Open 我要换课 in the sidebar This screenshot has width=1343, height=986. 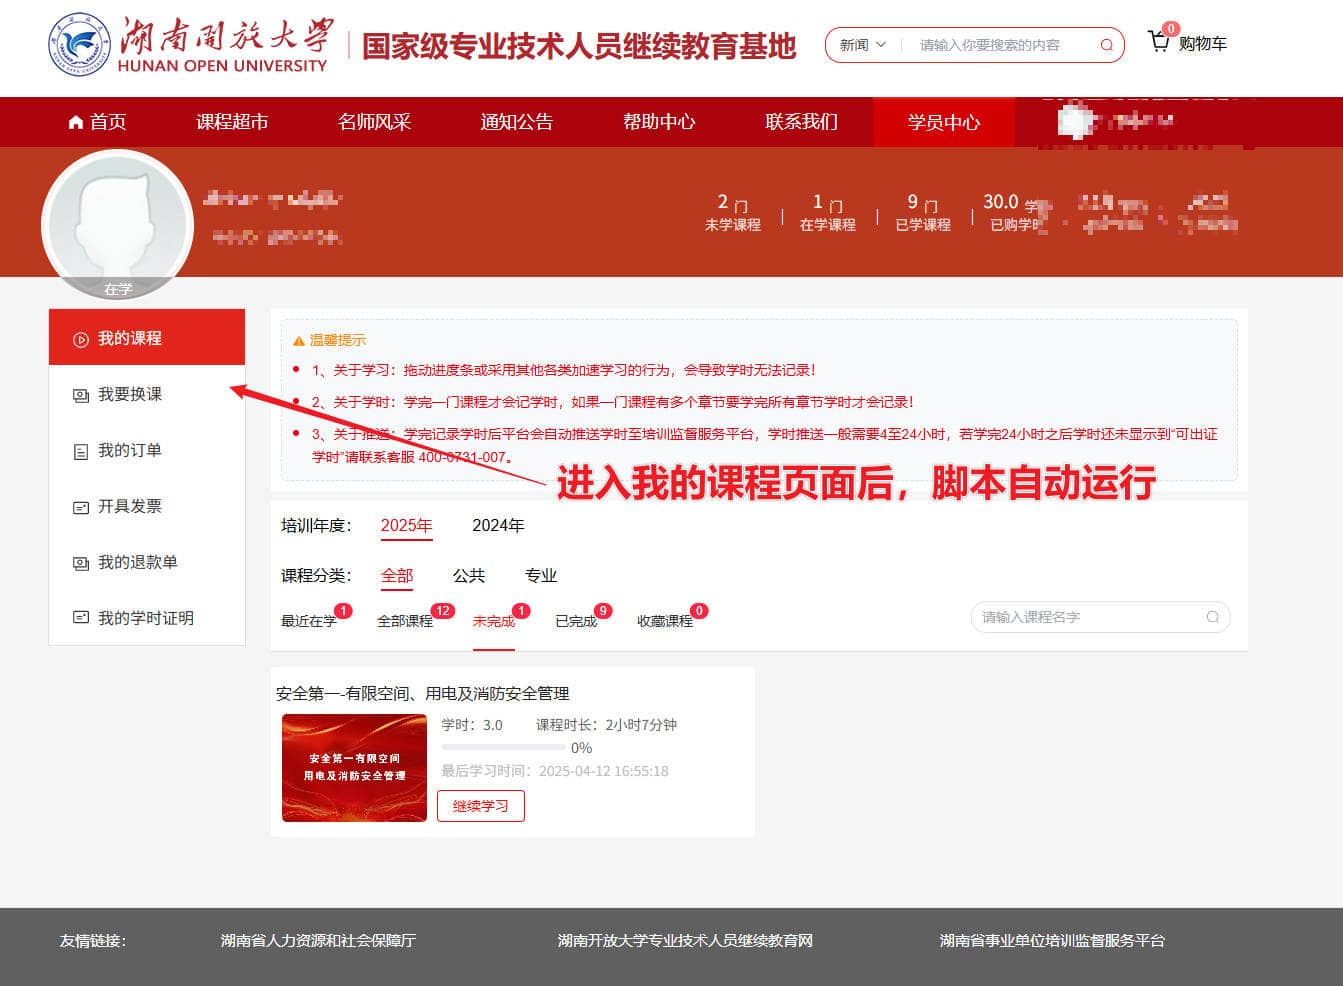pyautogui.click(x=129, y=394)
